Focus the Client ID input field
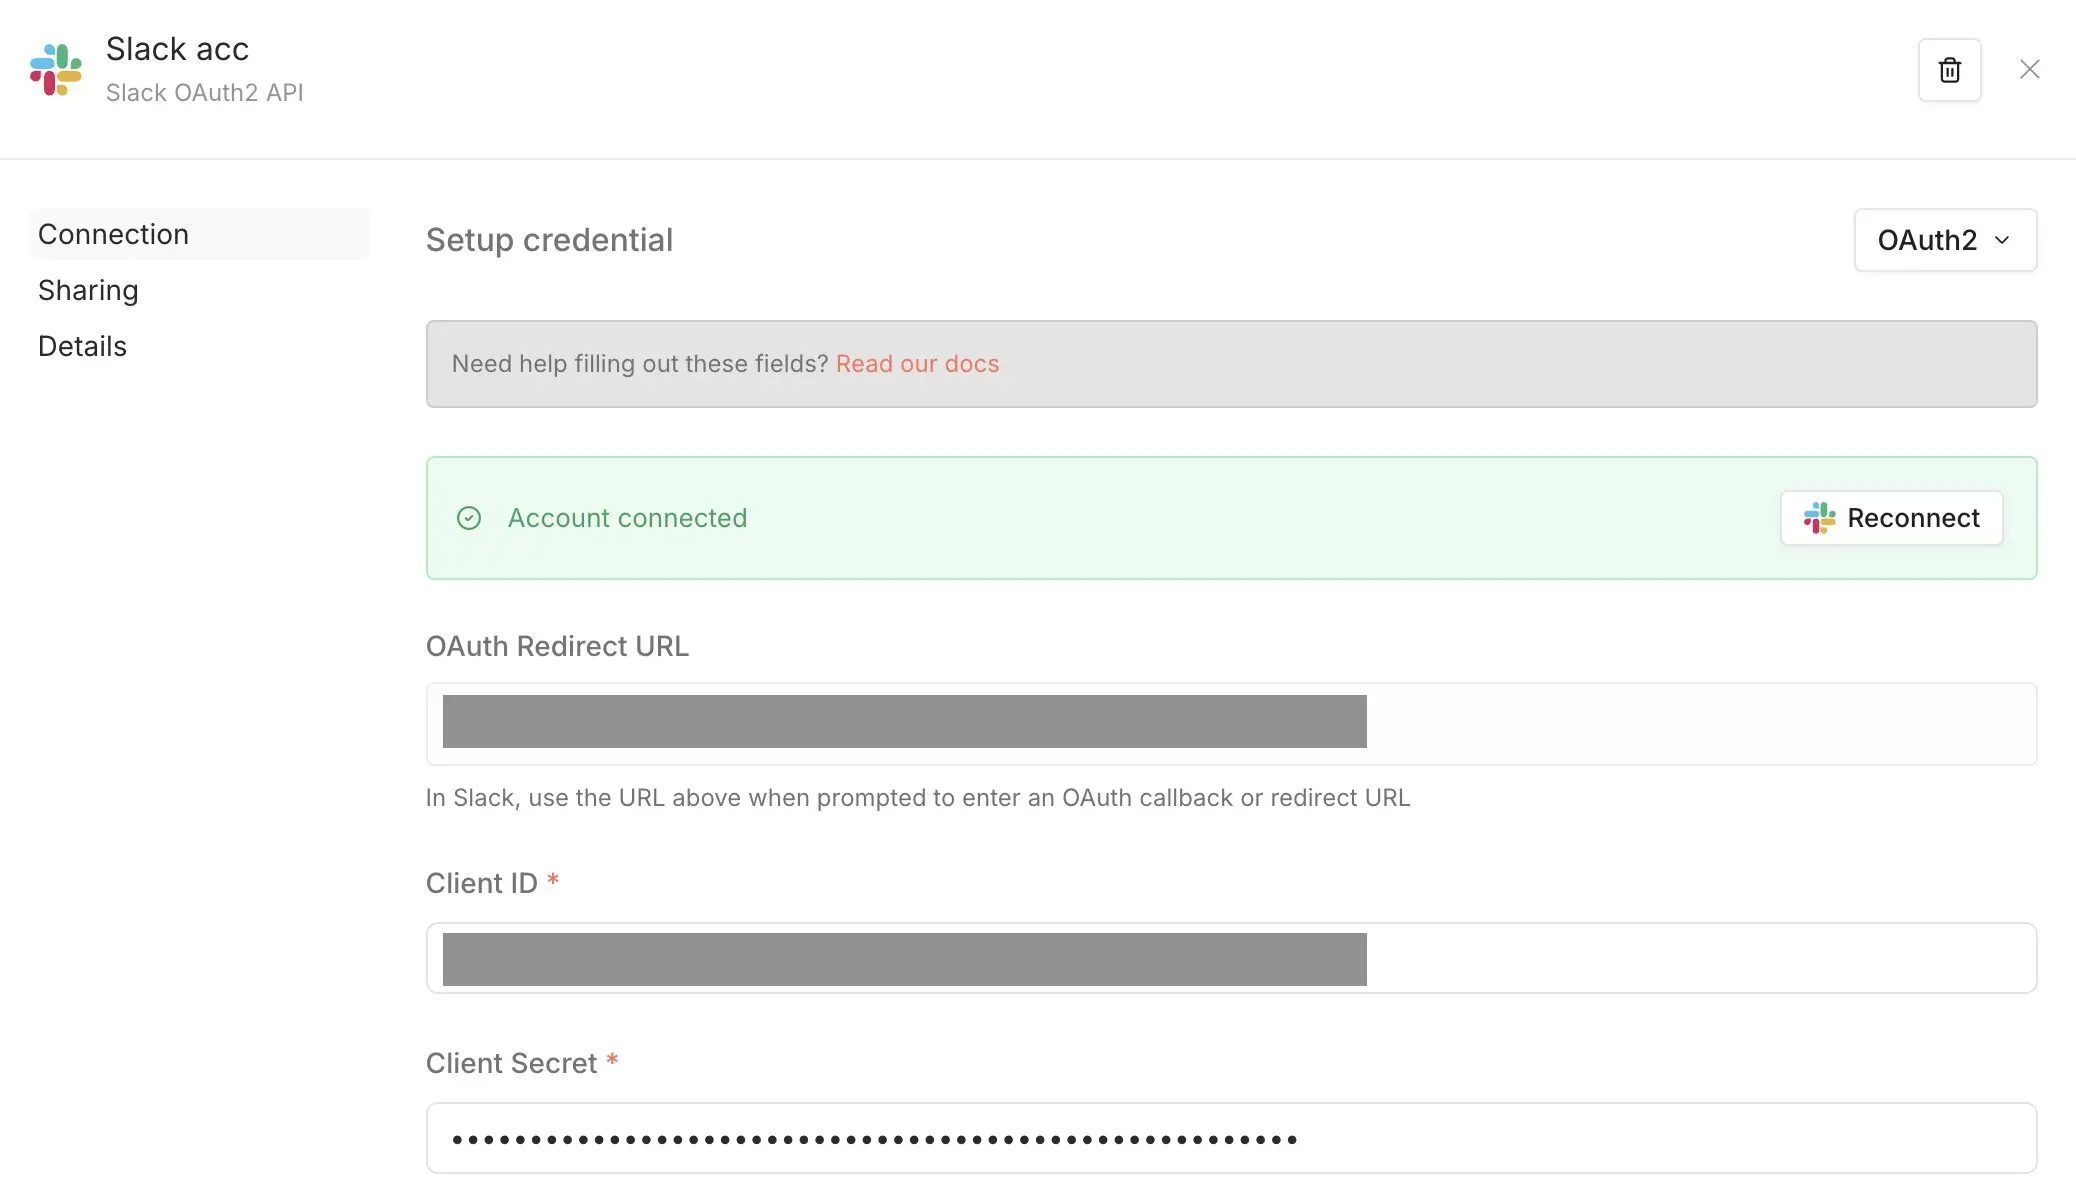 point(1230,958)
